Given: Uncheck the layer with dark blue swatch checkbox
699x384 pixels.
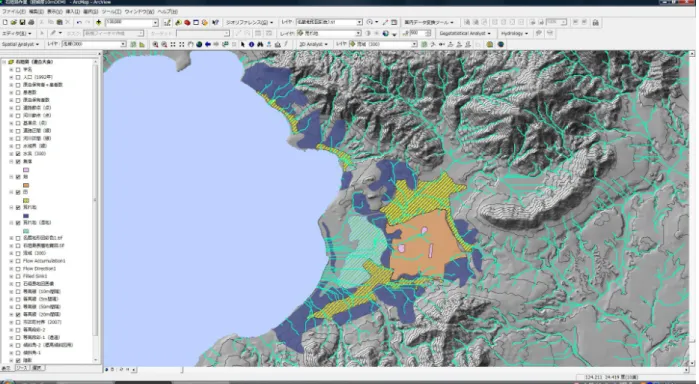Looking at the screenshot, I should [18, 207].
